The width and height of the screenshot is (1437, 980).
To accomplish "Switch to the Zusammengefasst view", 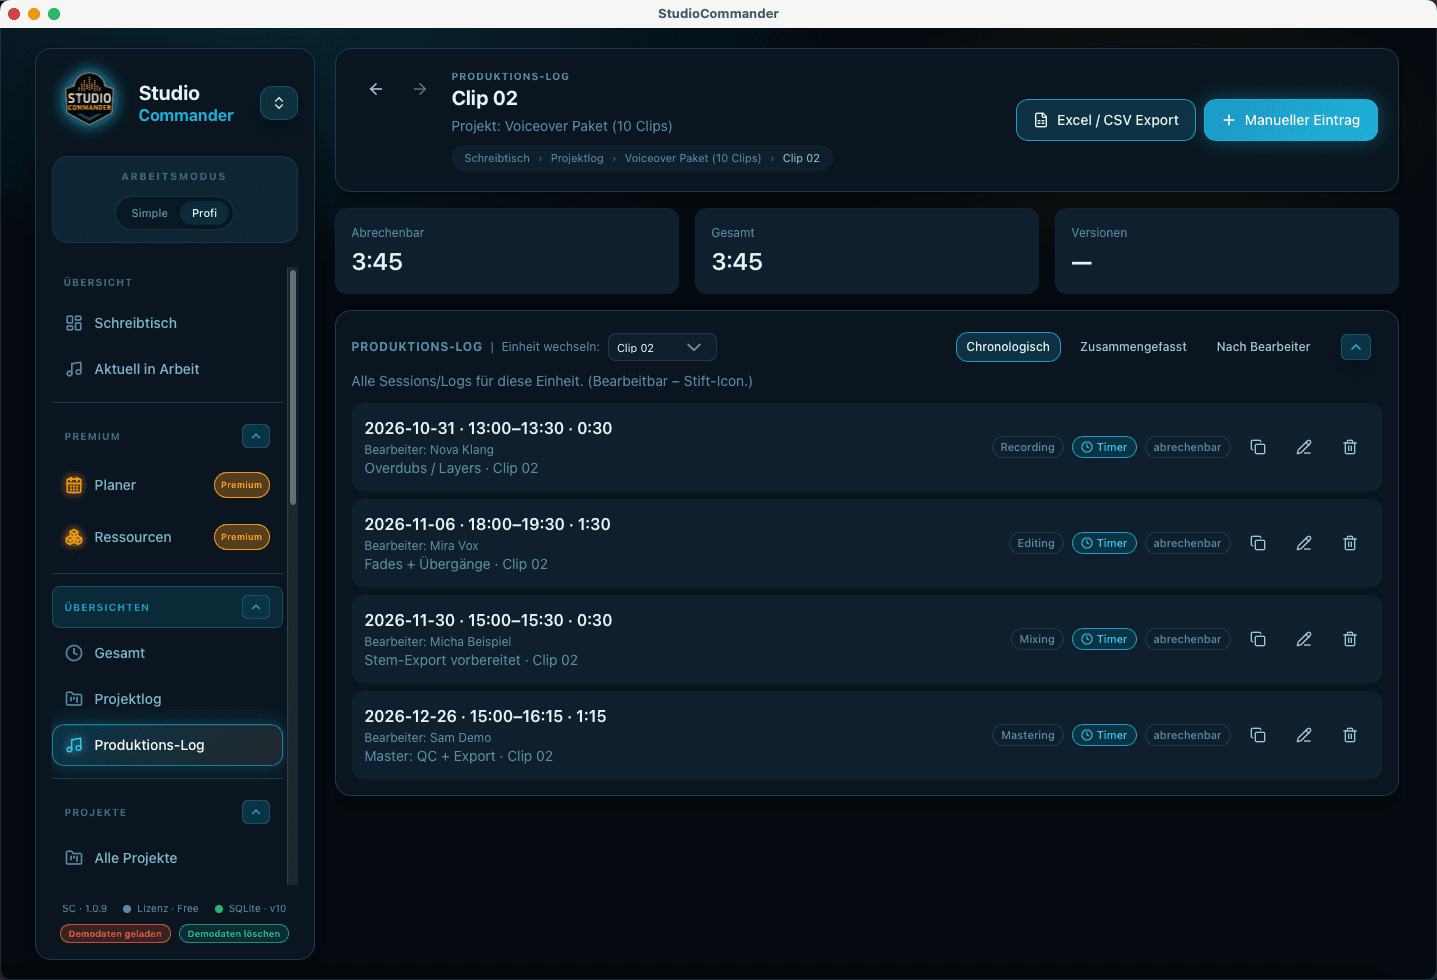I will (x=1133, y=347).
